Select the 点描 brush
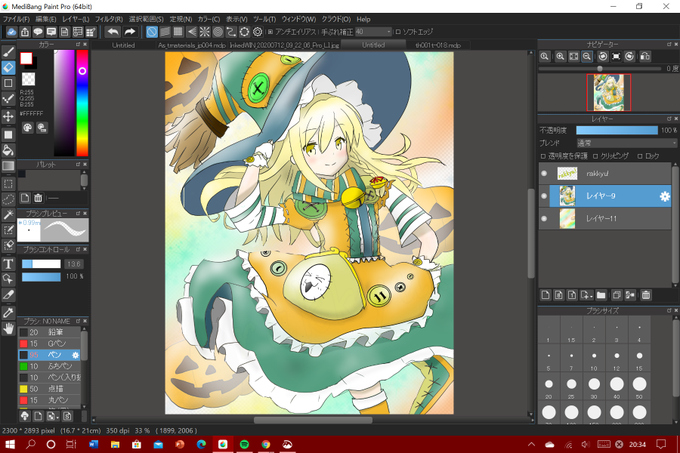The height and width of the screenshot is (453, 680). click(x=49, y=389)
